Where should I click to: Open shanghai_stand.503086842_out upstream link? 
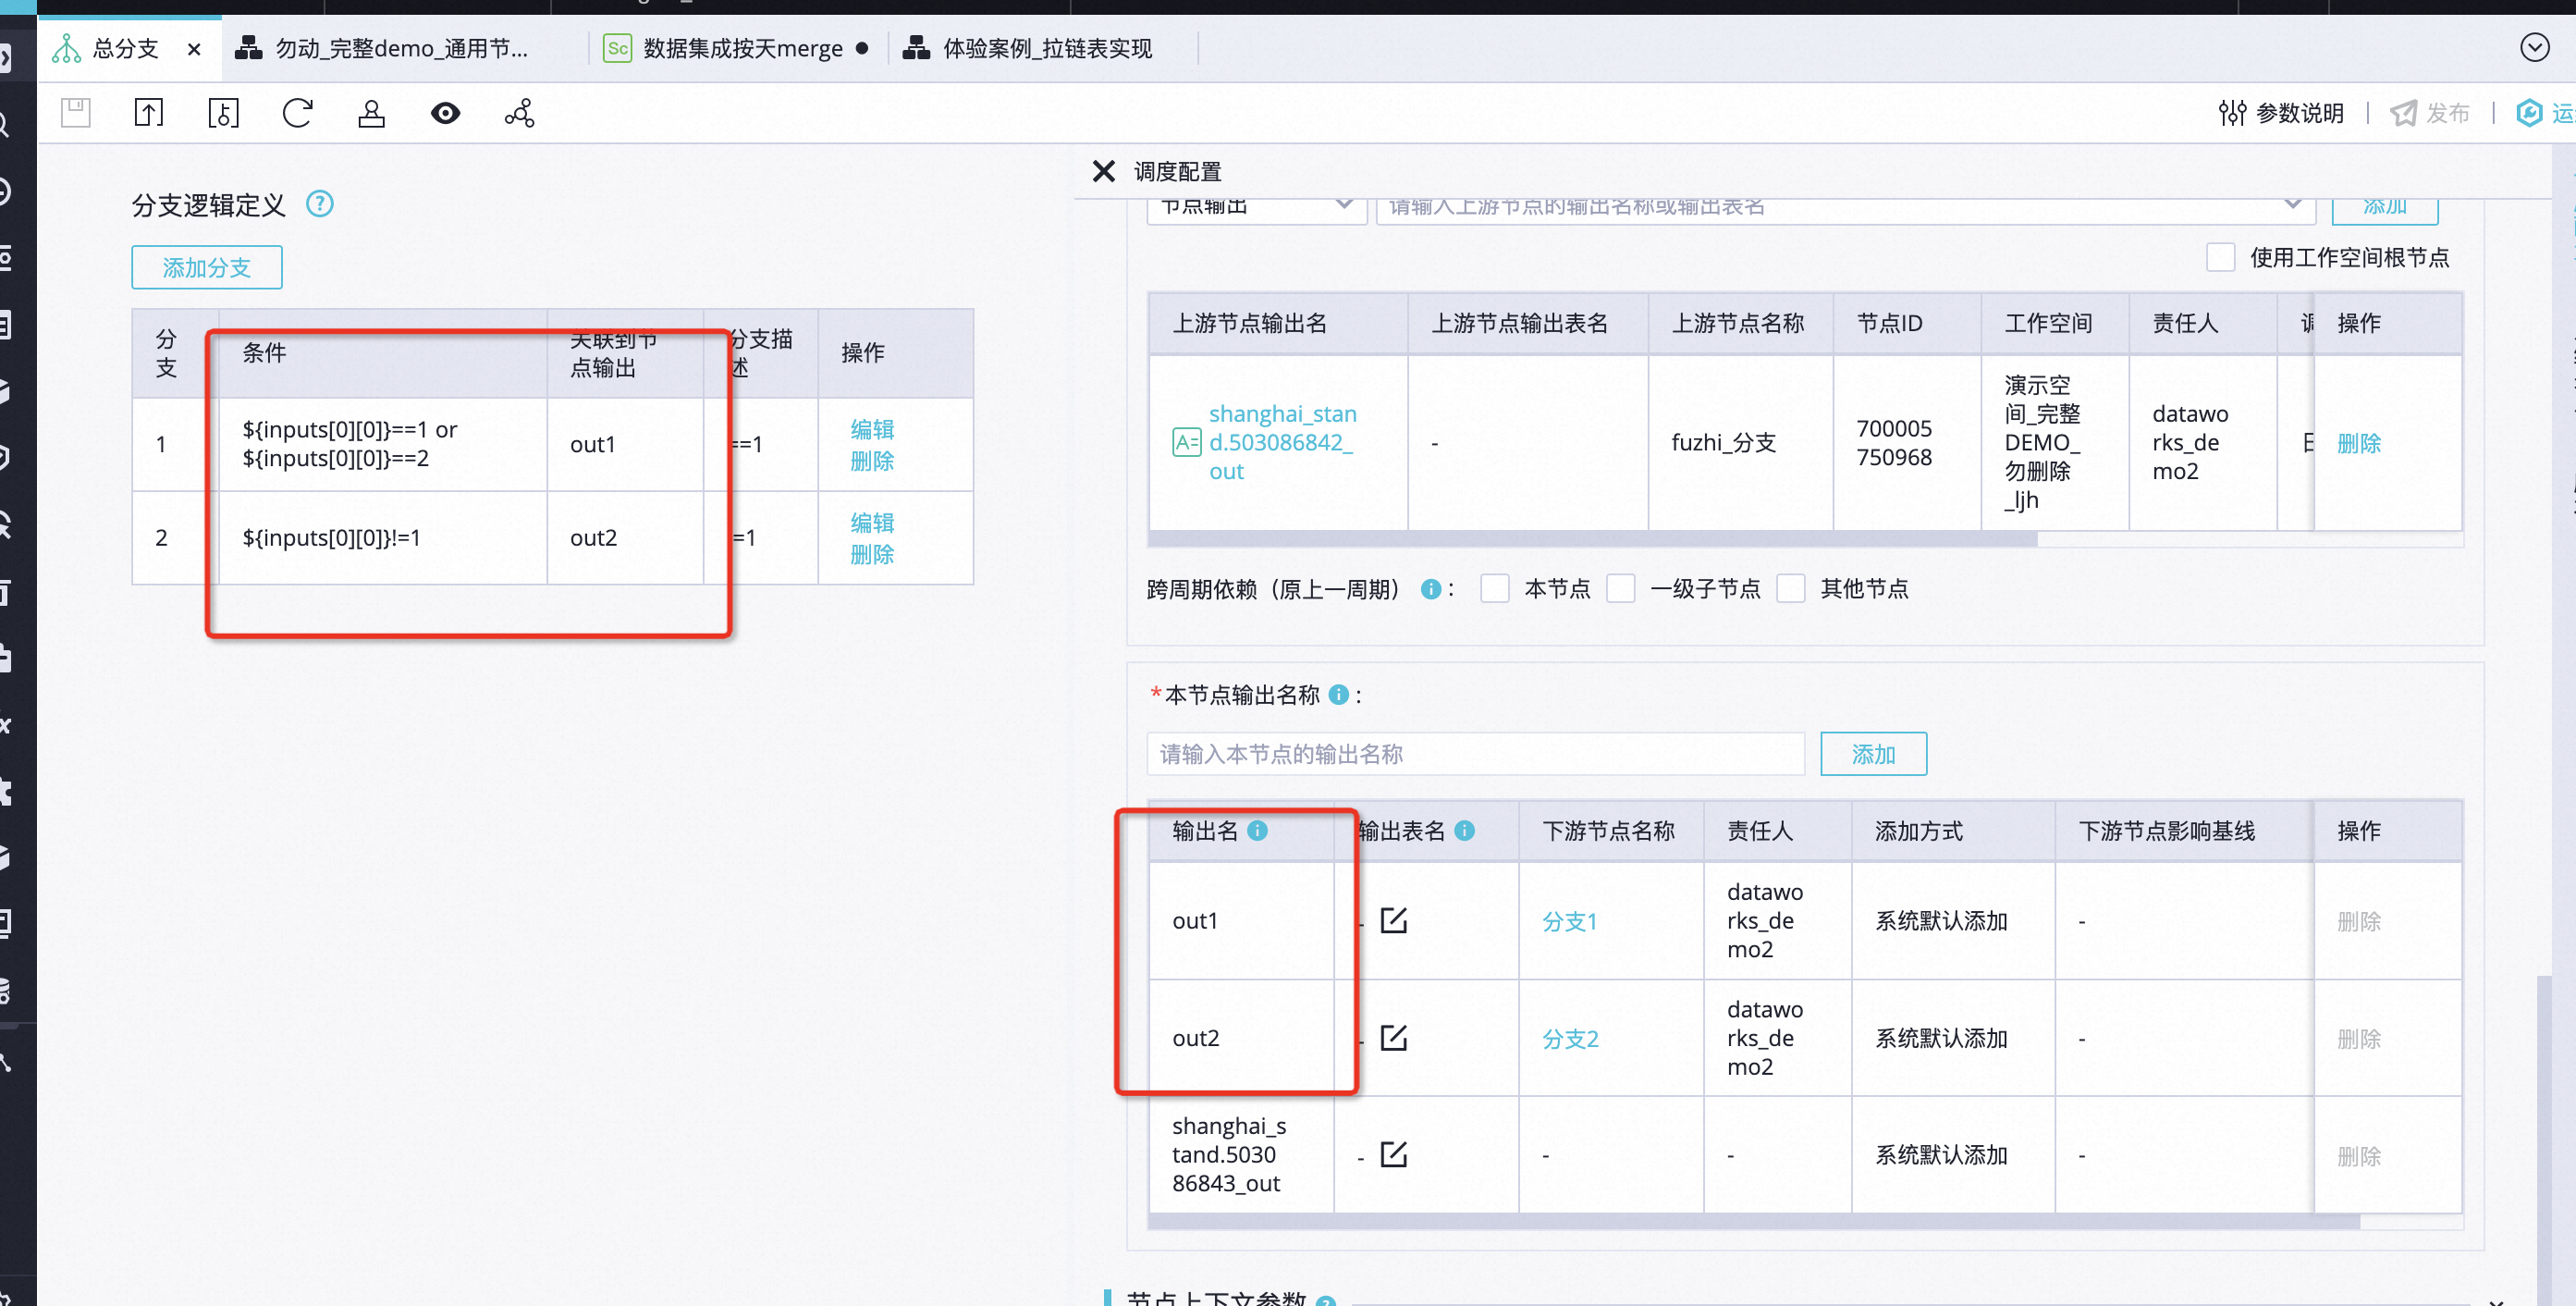tap(1282, 442)
